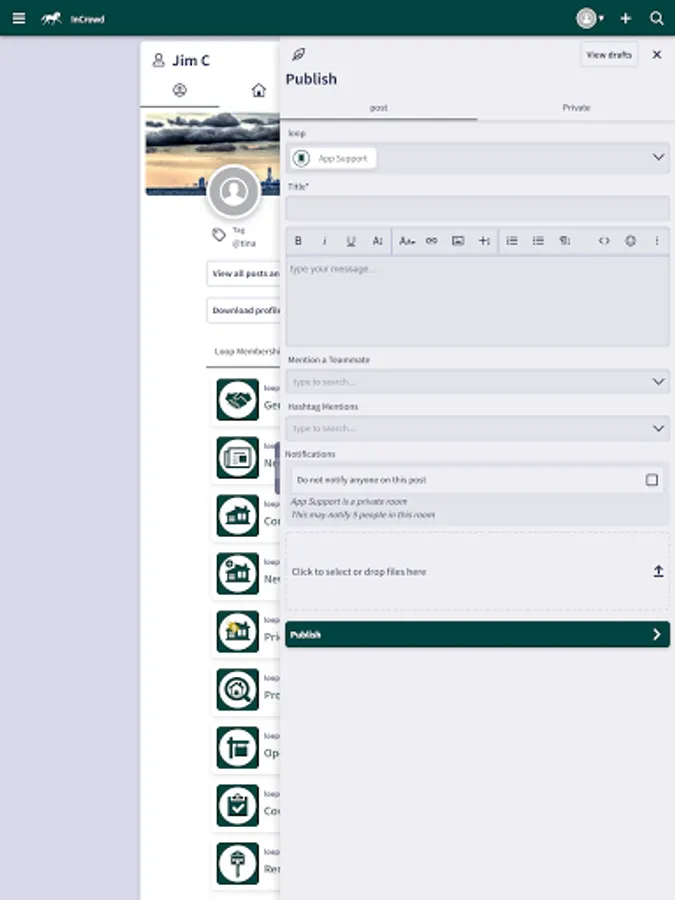675x900 pixels.
Task: Open the profile circle tab under Jim C
Action: pos(180,90)
